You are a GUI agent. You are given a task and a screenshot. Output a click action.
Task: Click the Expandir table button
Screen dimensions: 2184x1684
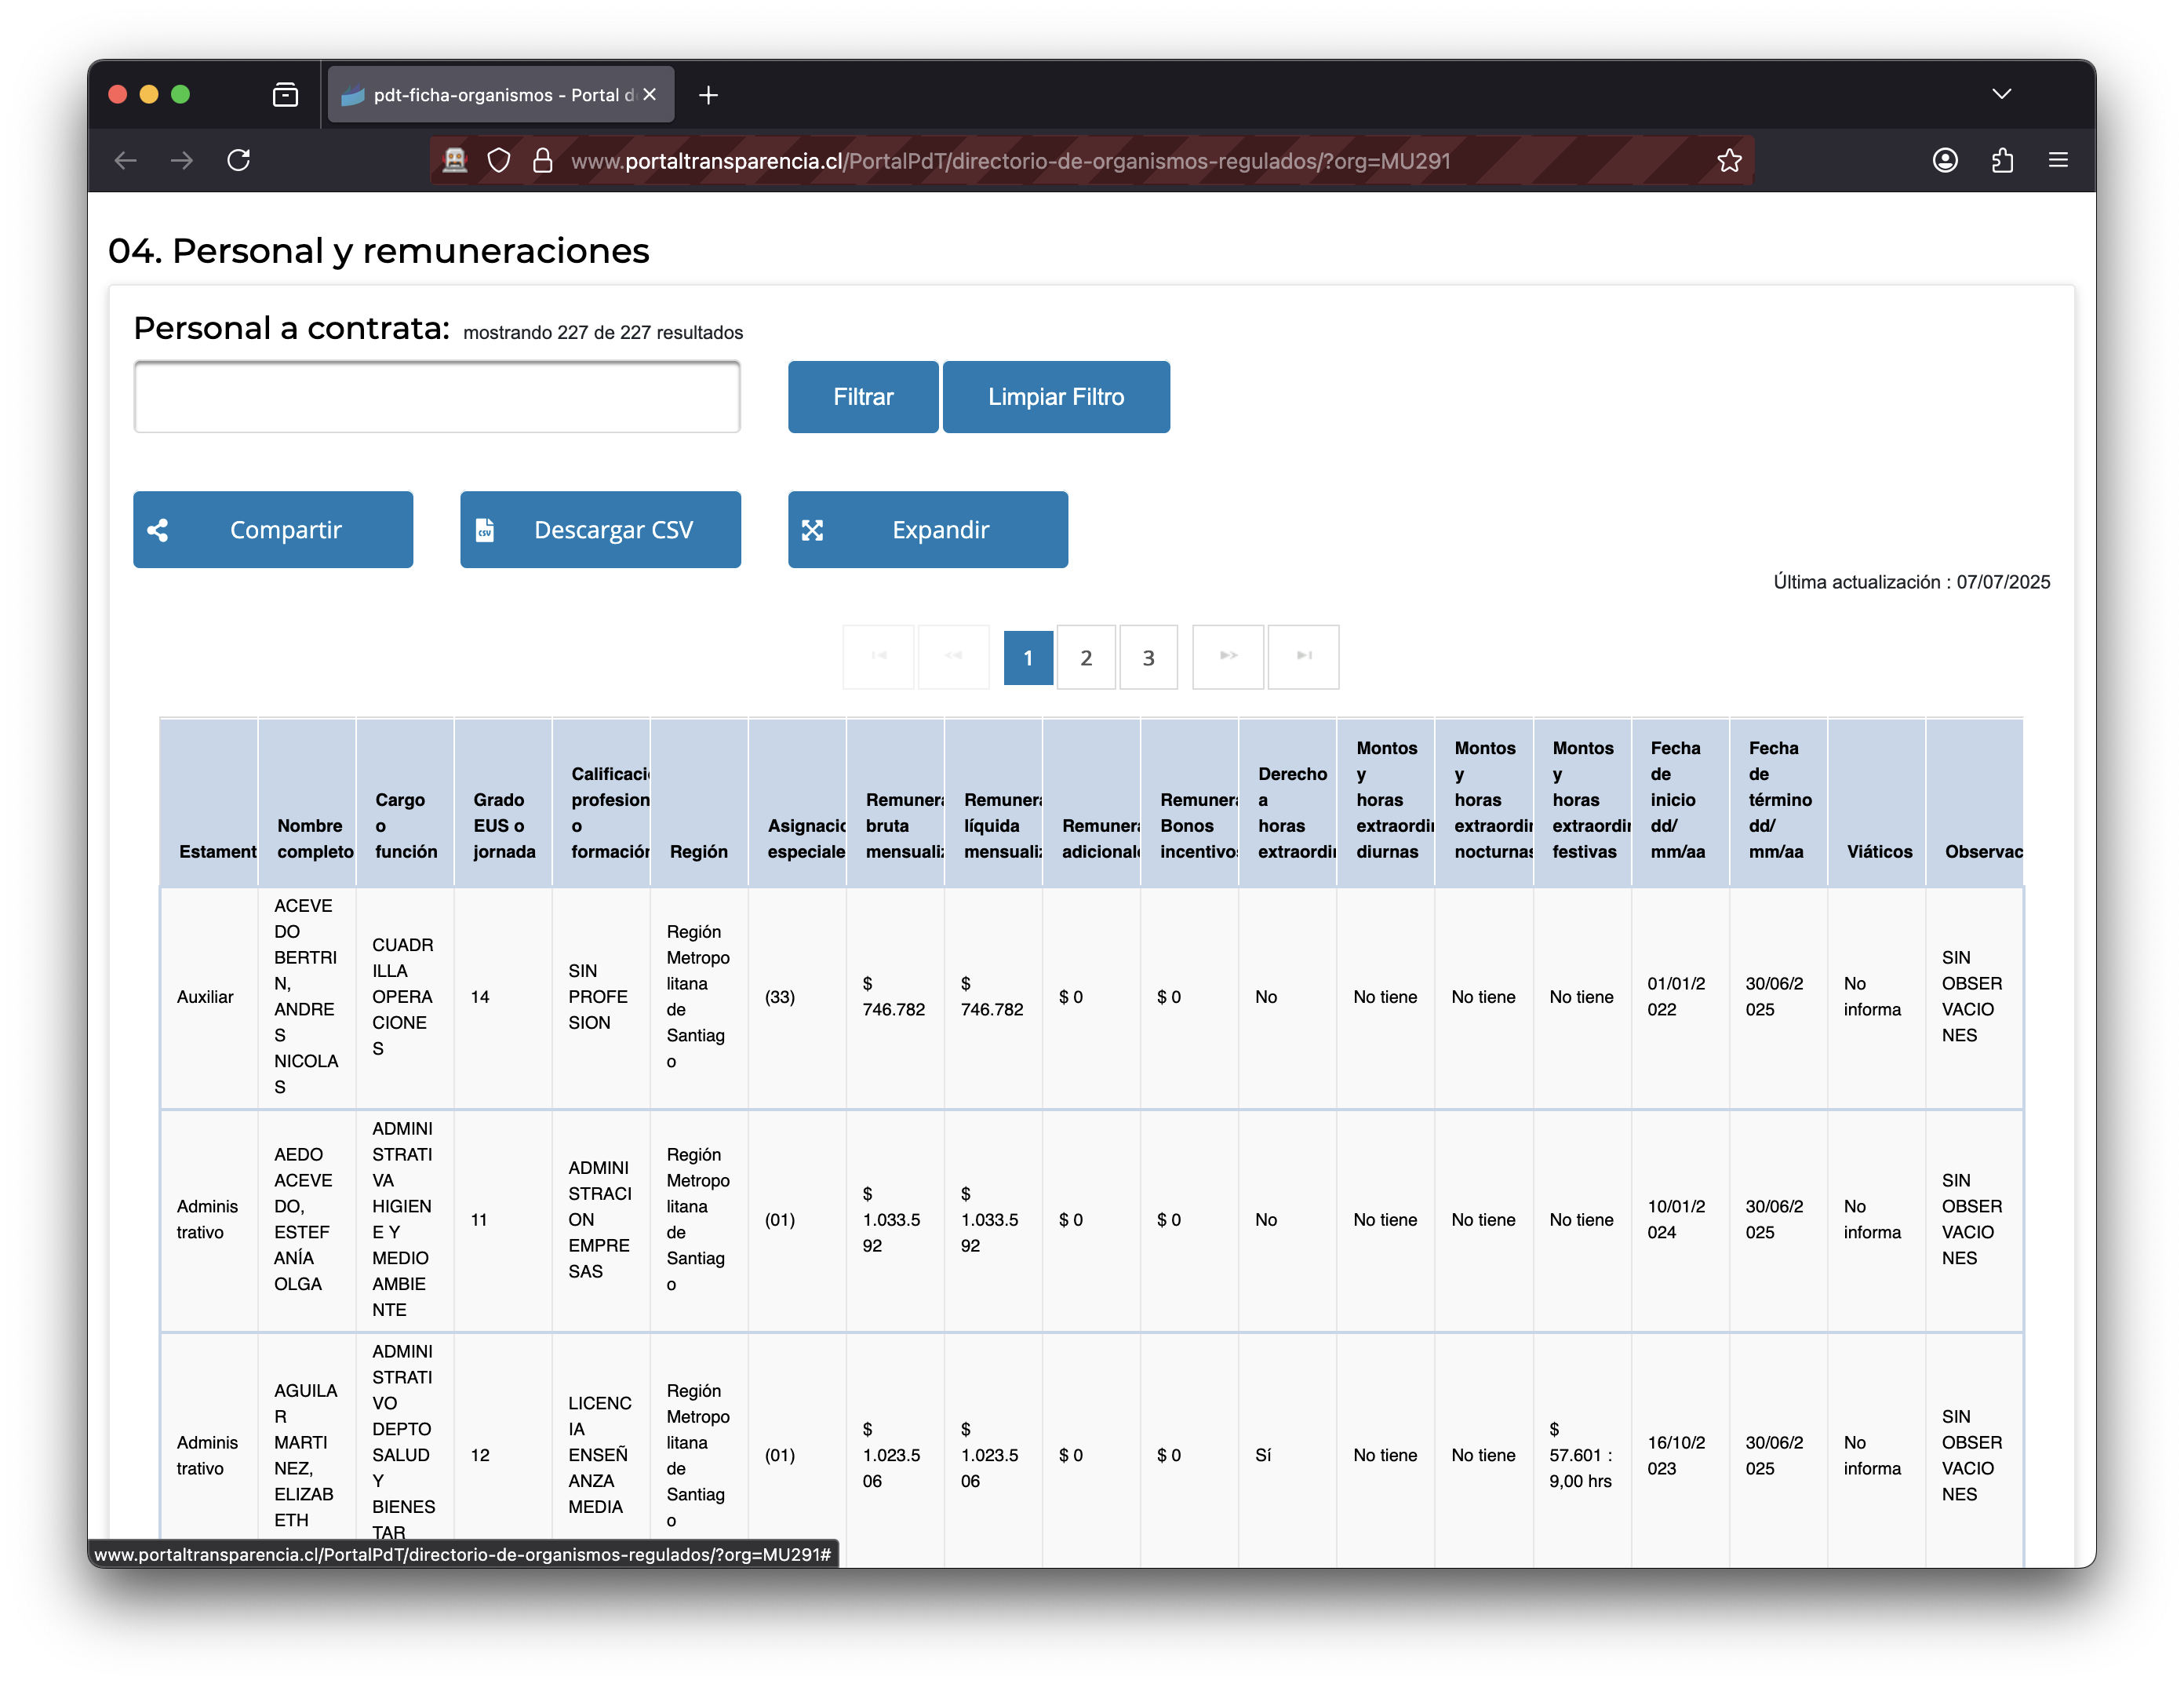[928, 530]
